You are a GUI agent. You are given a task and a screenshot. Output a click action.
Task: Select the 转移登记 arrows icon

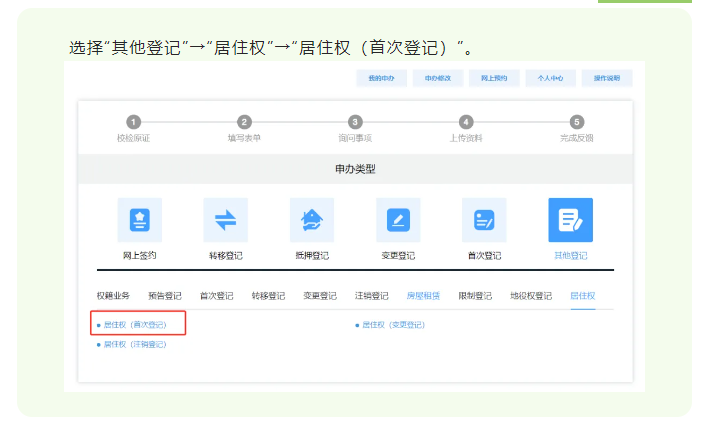[x=225, y=220]
